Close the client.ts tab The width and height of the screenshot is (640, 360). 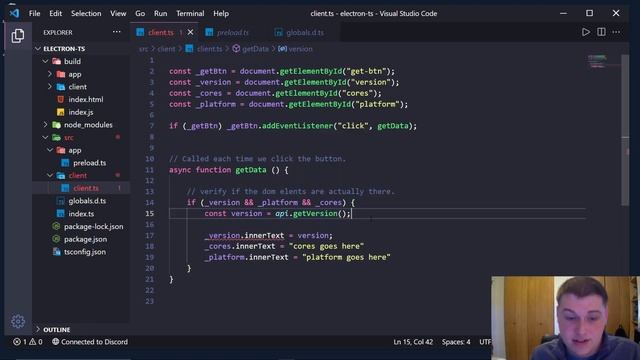click(x=190, y=32)
